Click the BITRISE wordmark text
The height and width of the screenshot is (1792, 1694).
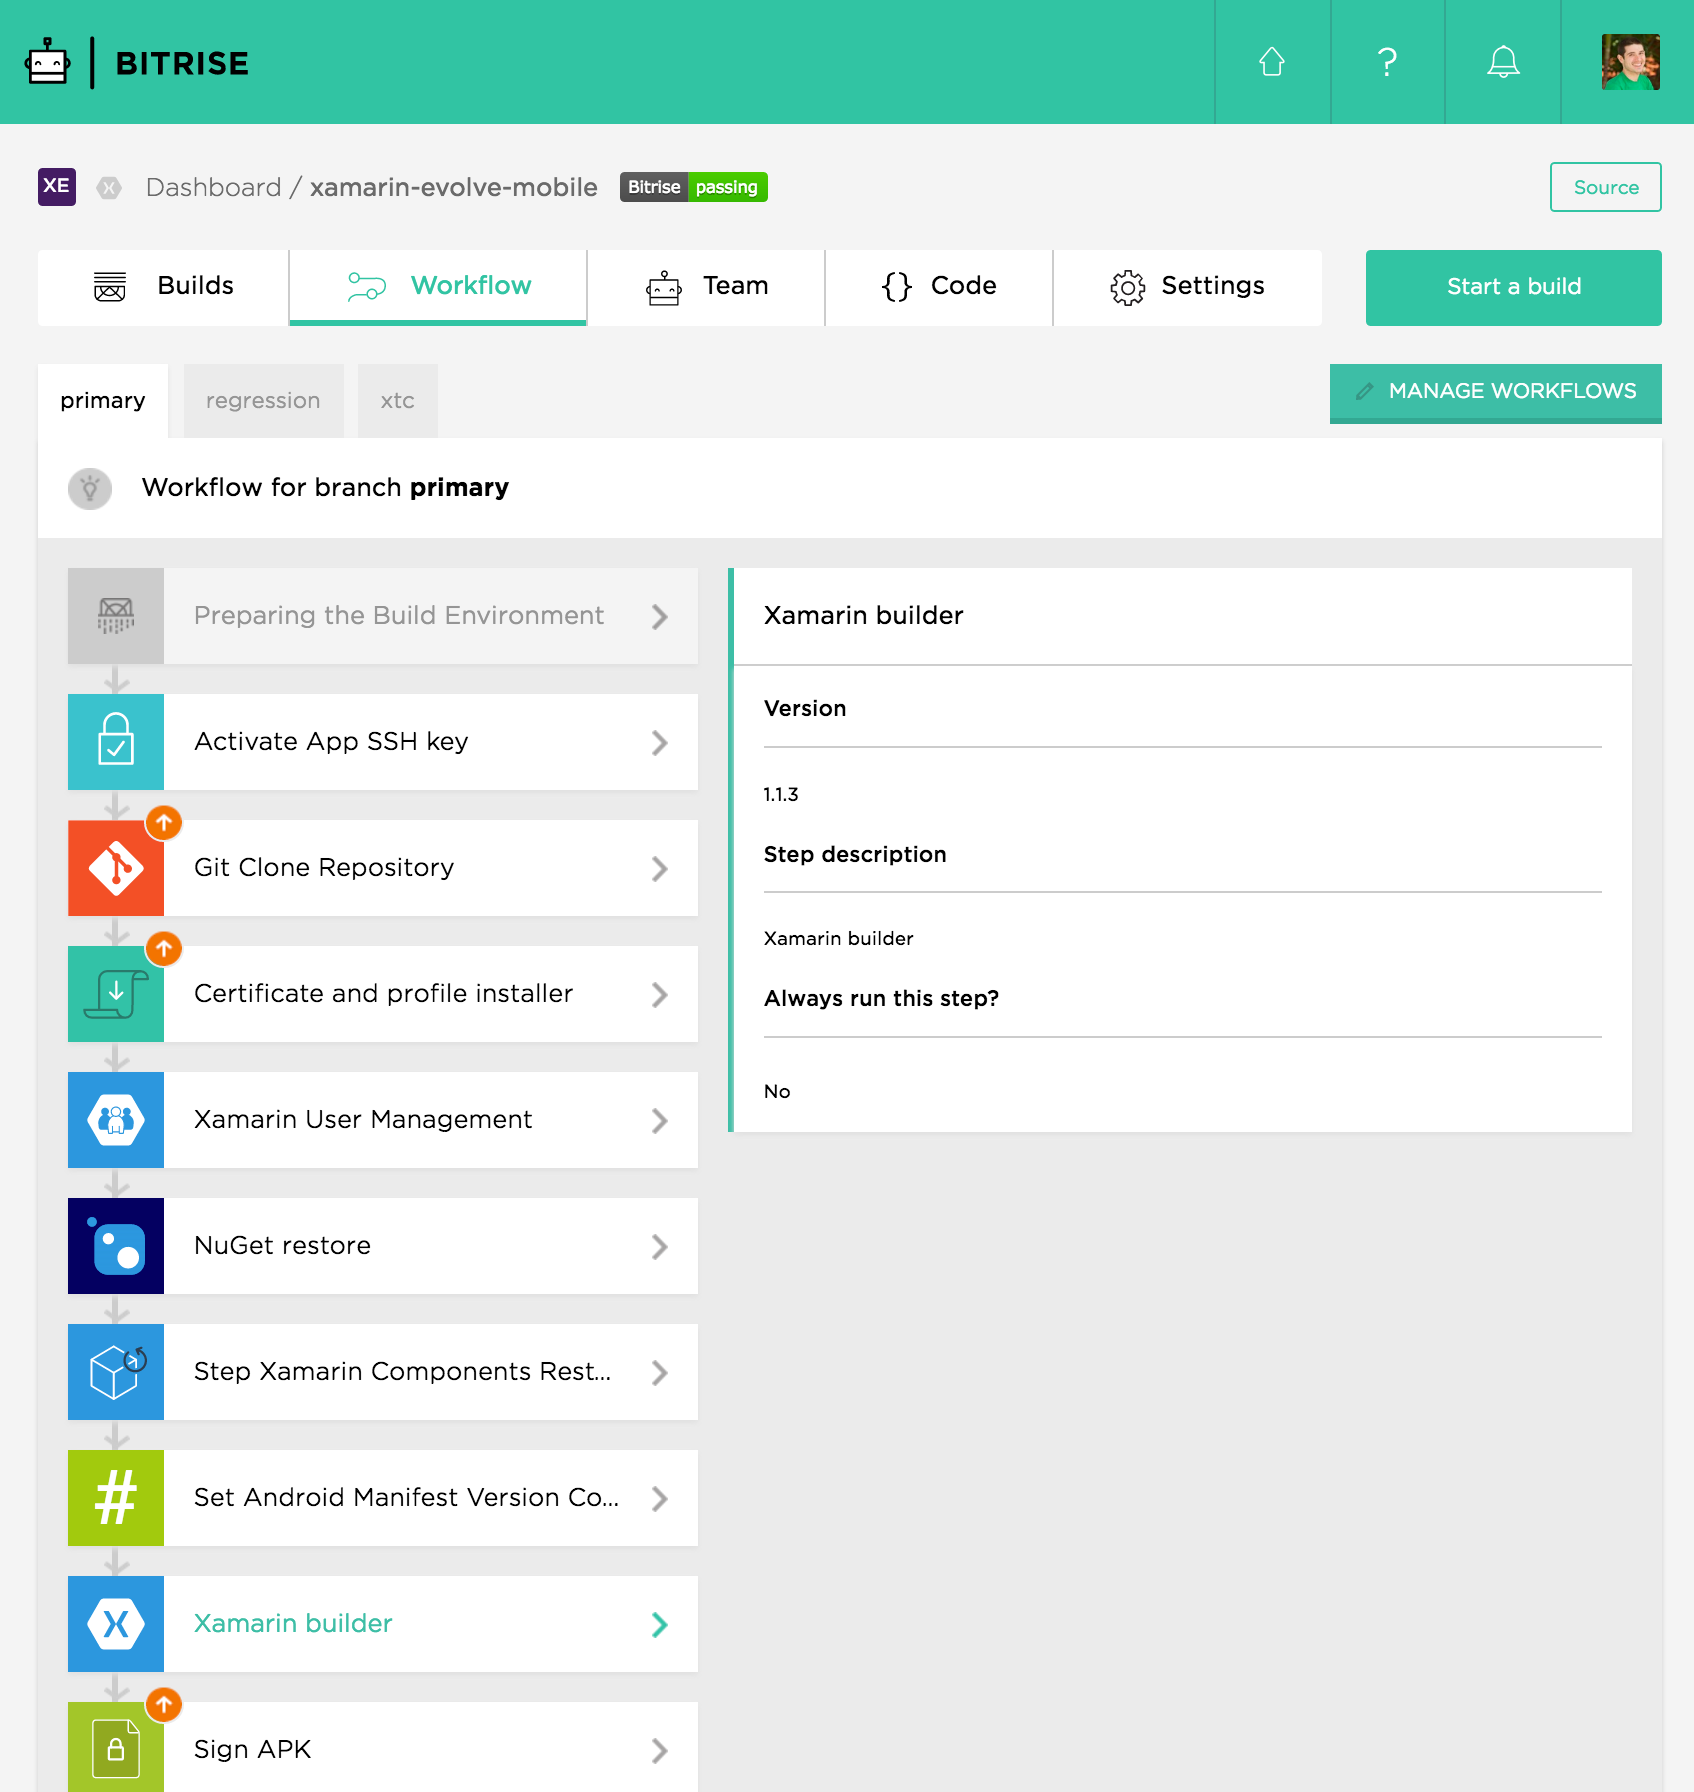tap(182, 64)
